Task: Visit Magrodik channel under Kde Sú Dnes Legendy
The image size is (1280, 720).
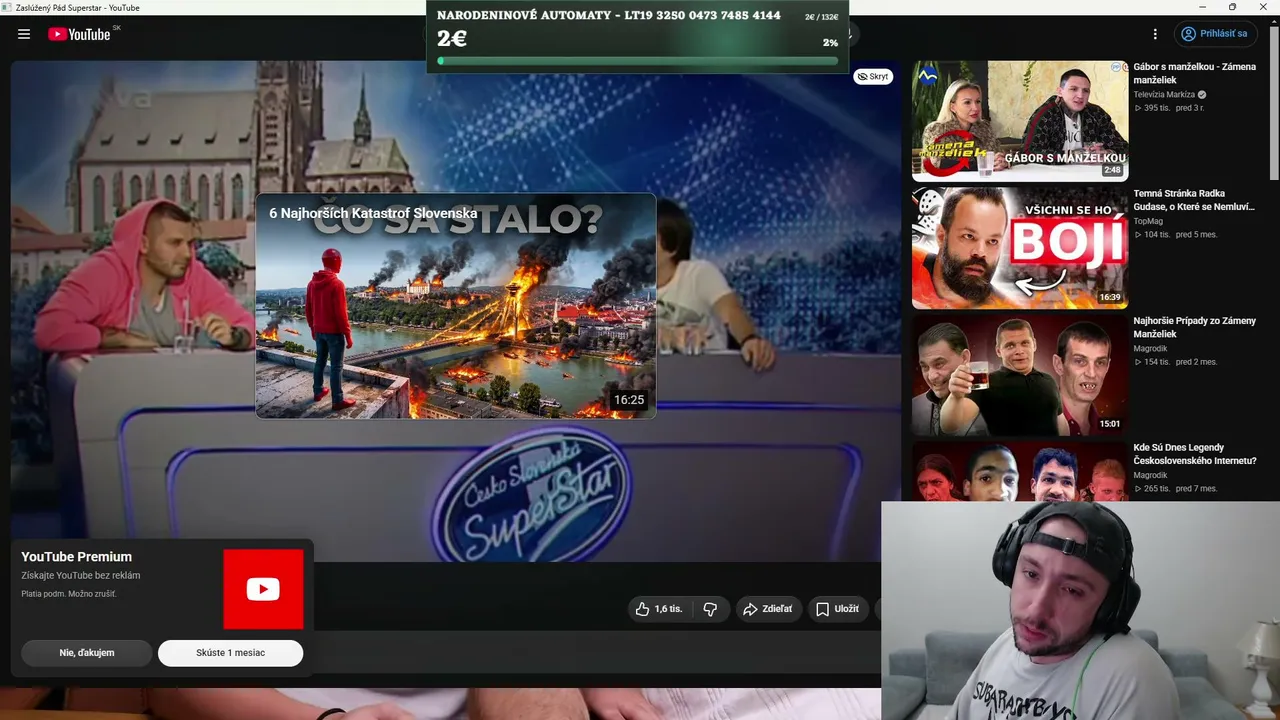Action: pos(1150,475)
